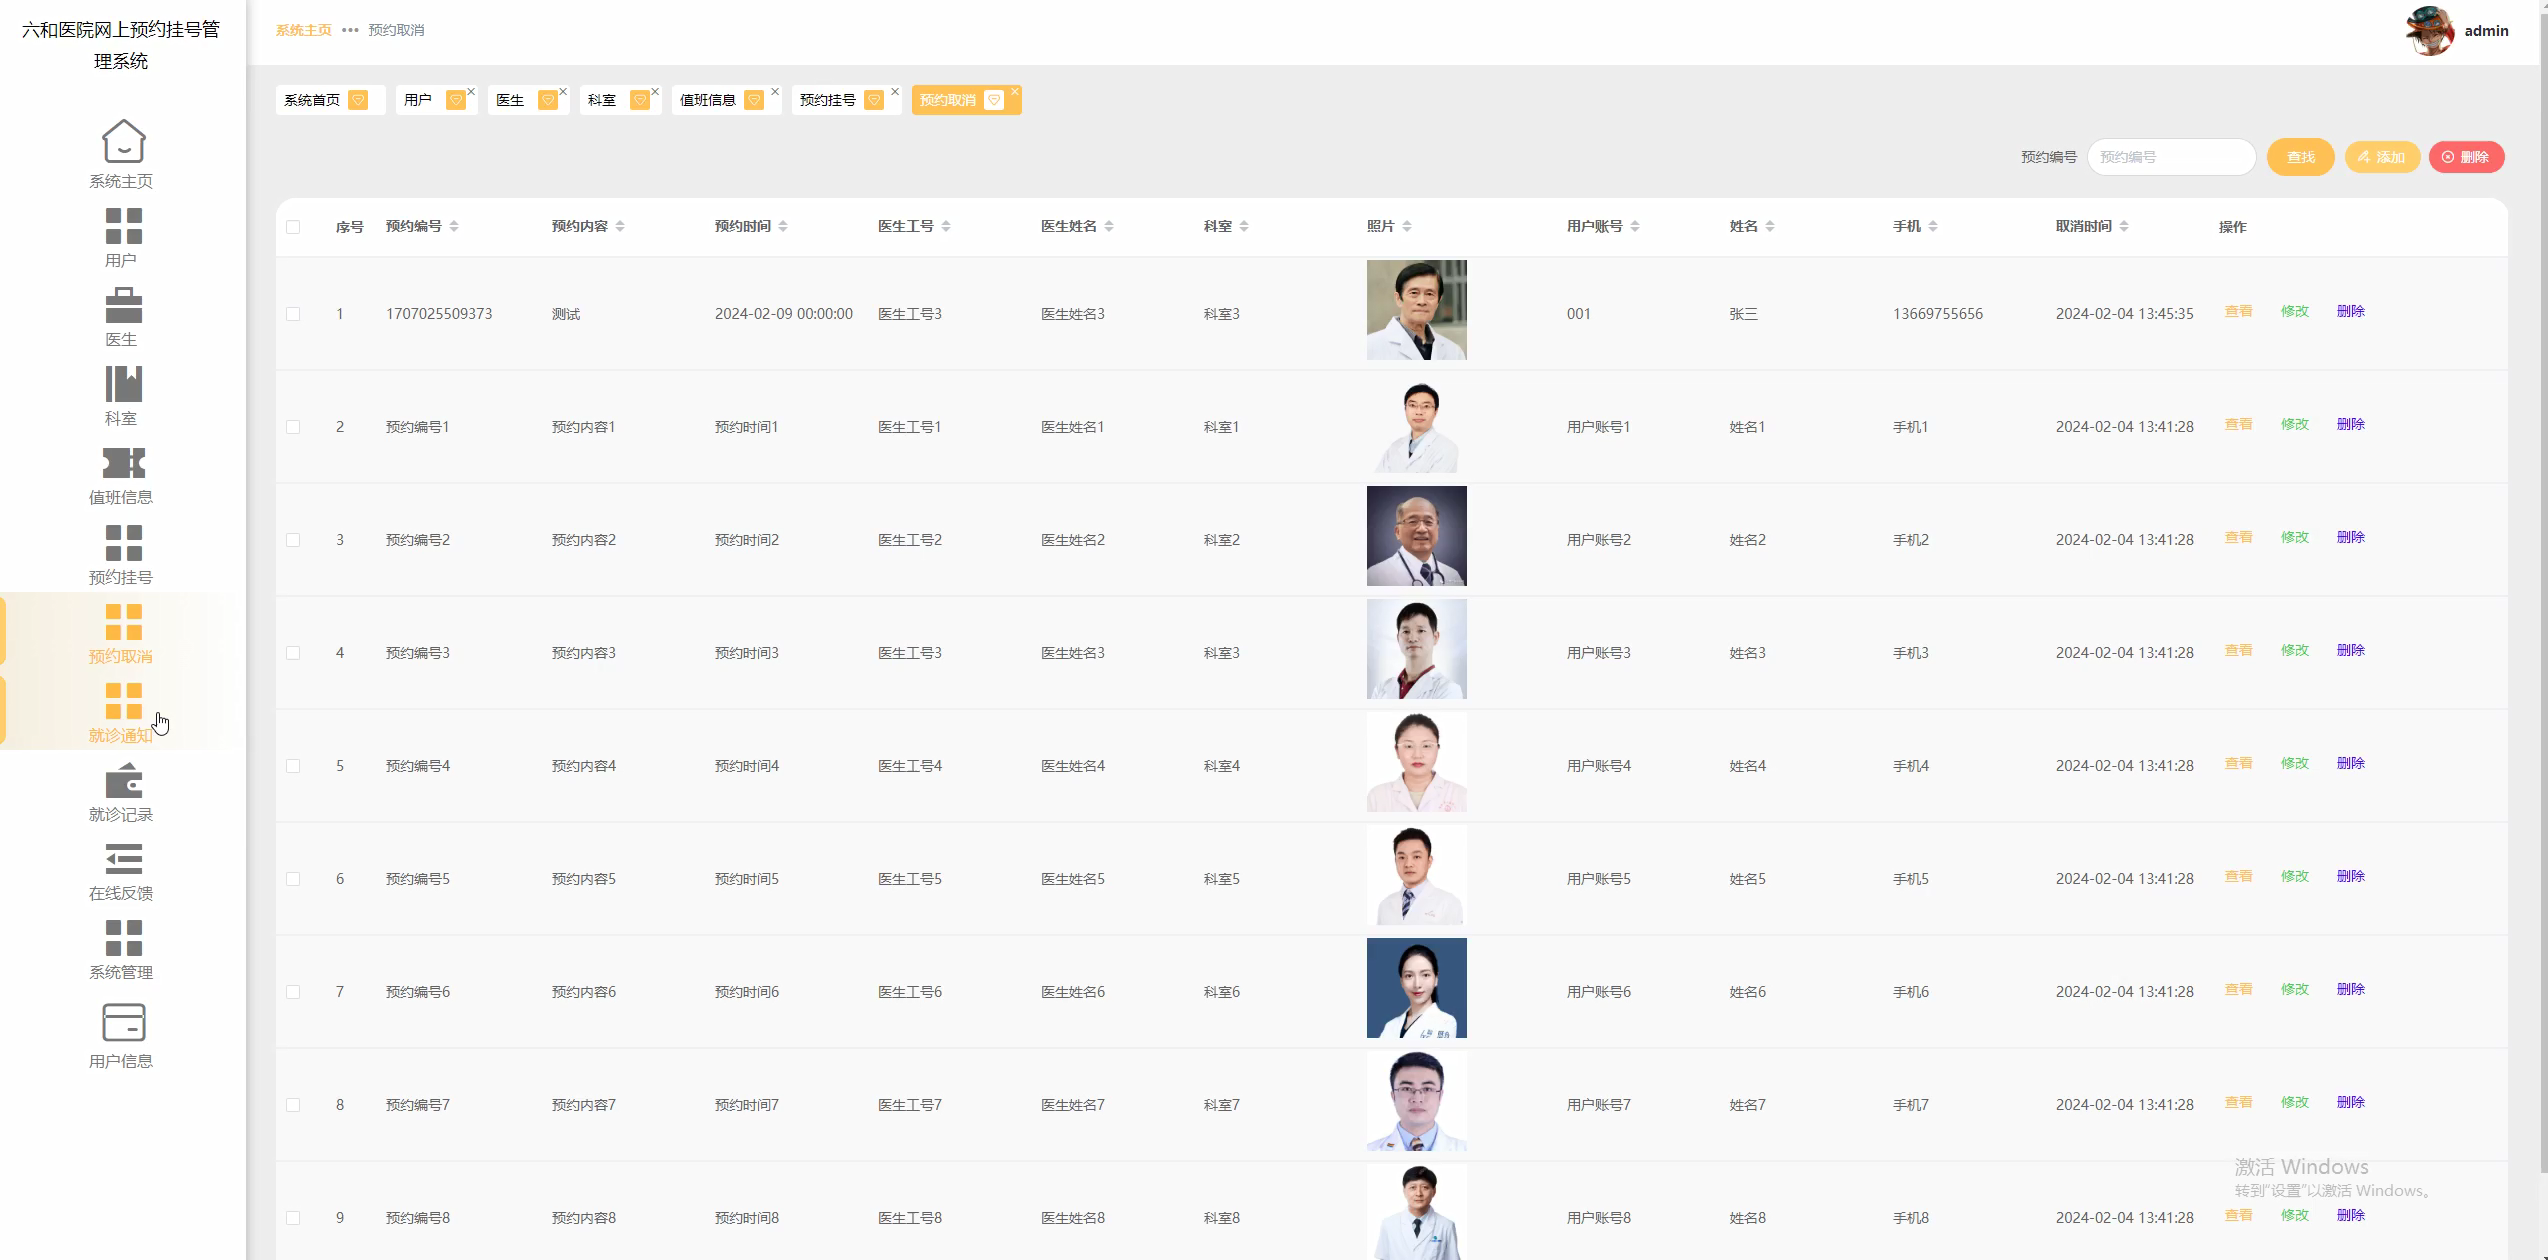Sort by 科室 column arrows
The width and height of the screenshot is (2548, 1260).
tap(1244, 227)
